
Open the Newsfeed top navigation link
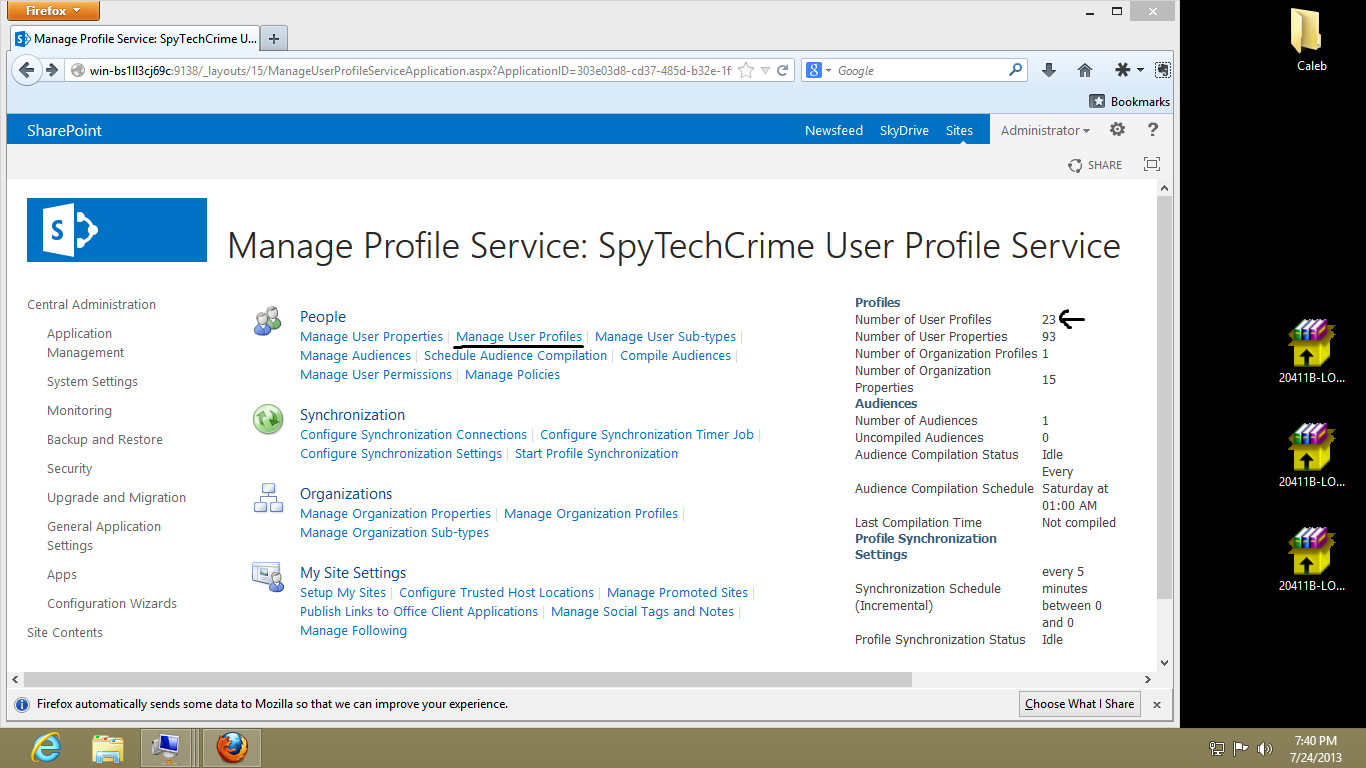click(x=834, y=130)
